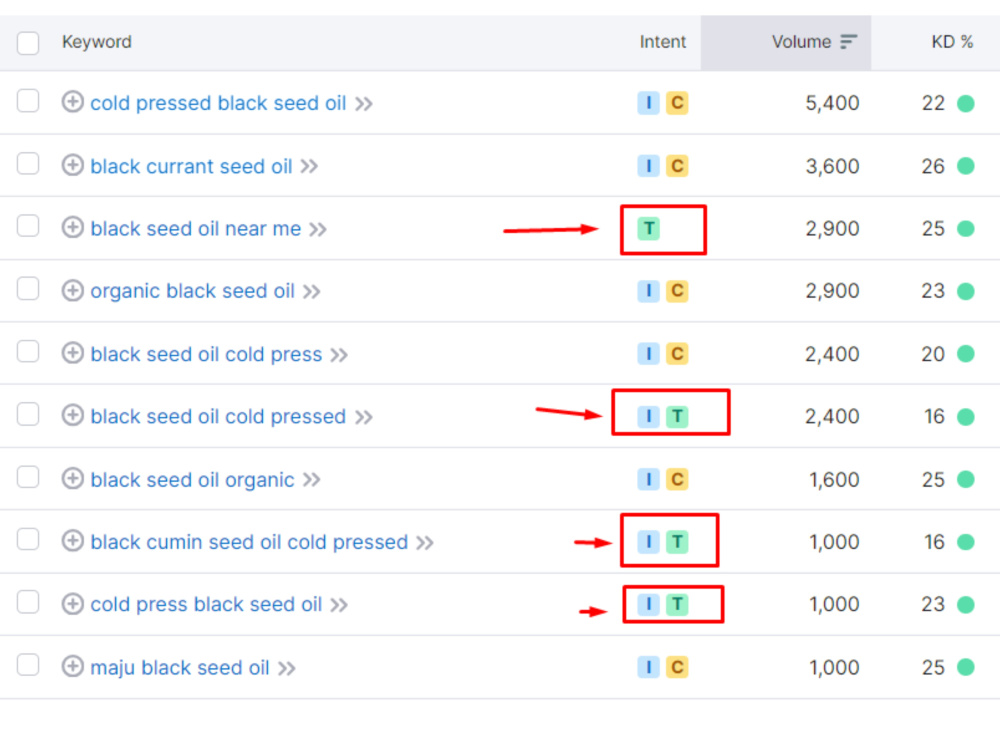This screenshot has height=750, width=1000.
Task: Click the T badge in black seed oil cold pressed row
Action: [x=677, y=416]
